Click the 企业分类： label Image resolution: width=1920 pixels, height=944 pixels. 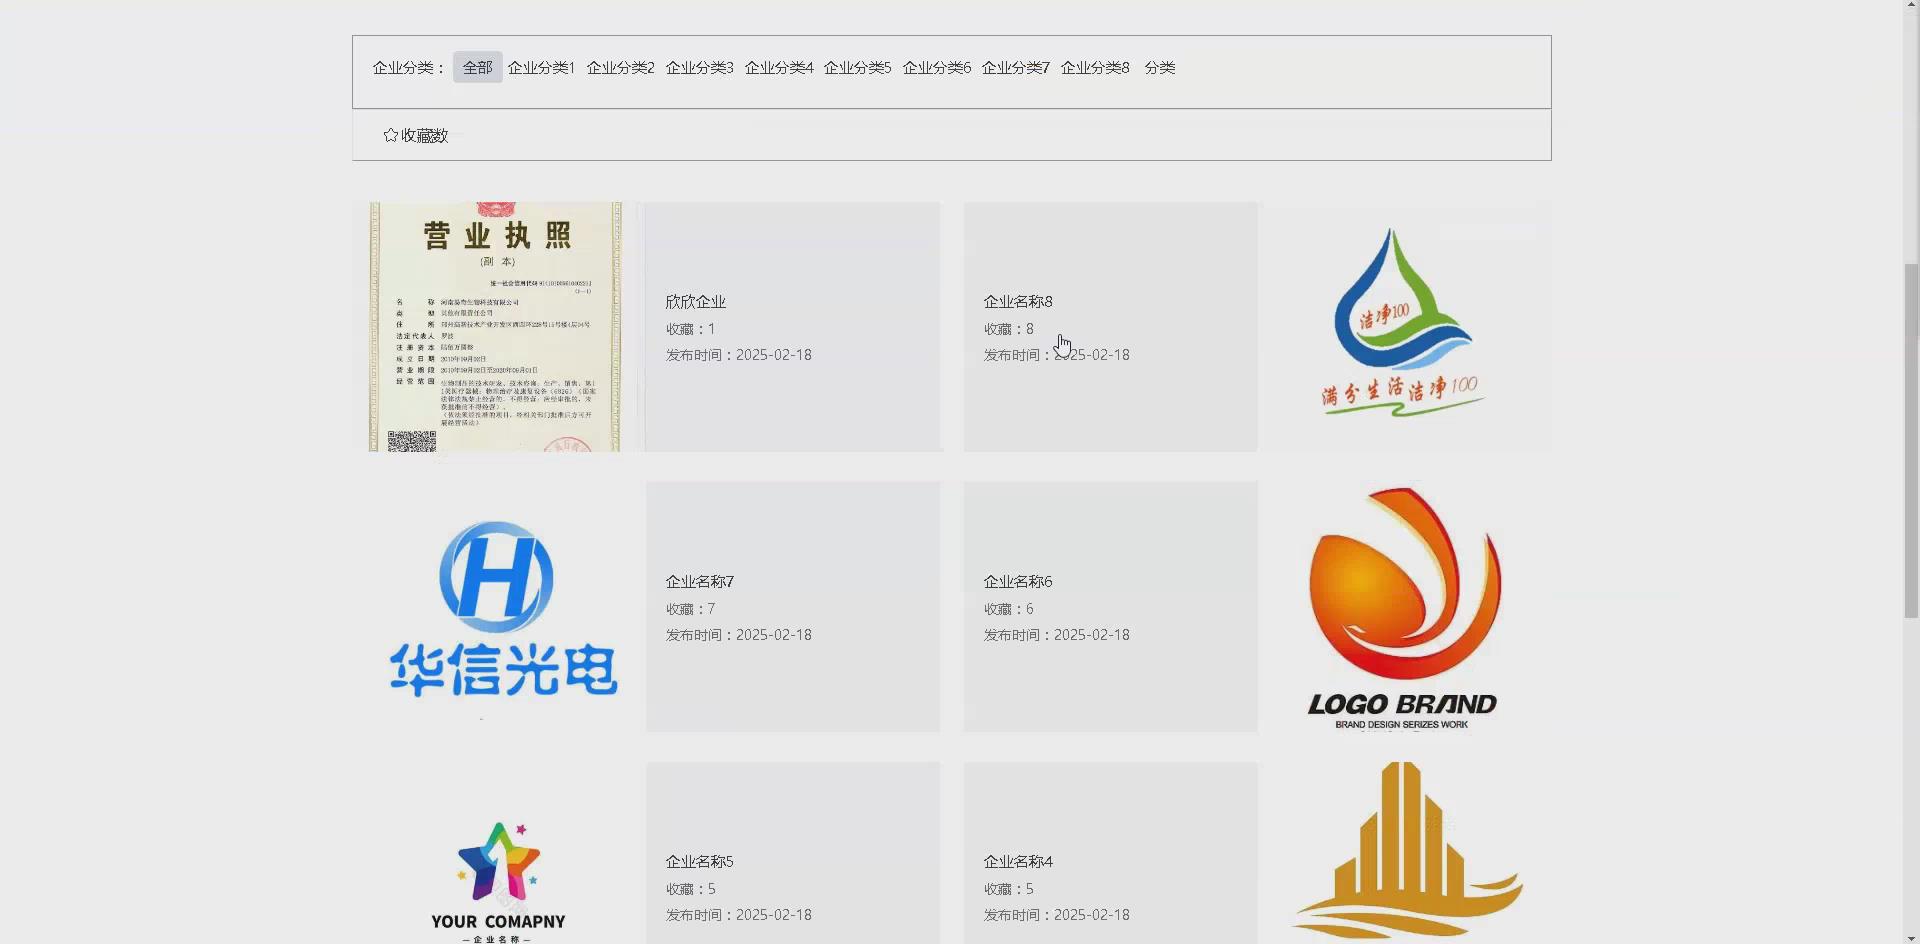point(408,67)
